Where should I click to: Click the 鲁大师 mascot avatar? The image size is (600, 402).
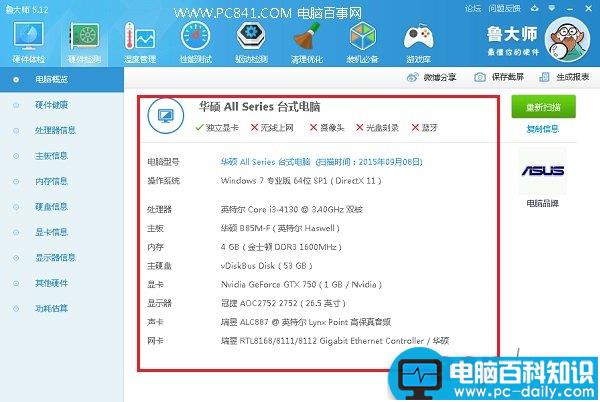coord(567,41)
